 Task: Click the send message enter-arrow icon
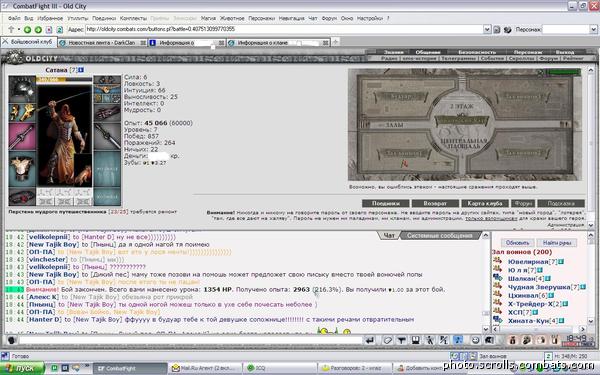[370, 340]
